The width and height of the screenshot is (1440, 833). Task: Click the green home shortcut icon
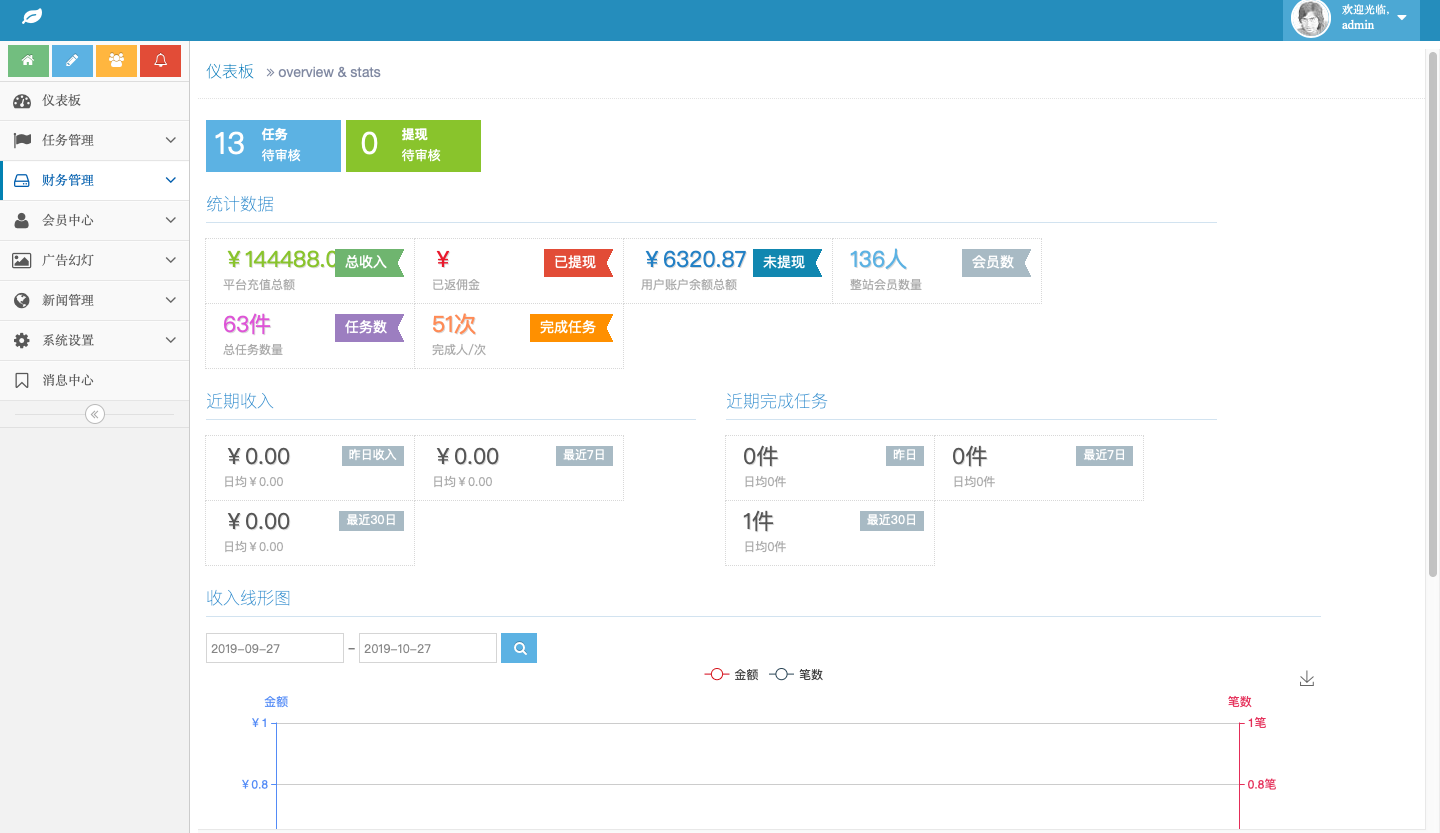pyautogui.click(x=28, y=61)
